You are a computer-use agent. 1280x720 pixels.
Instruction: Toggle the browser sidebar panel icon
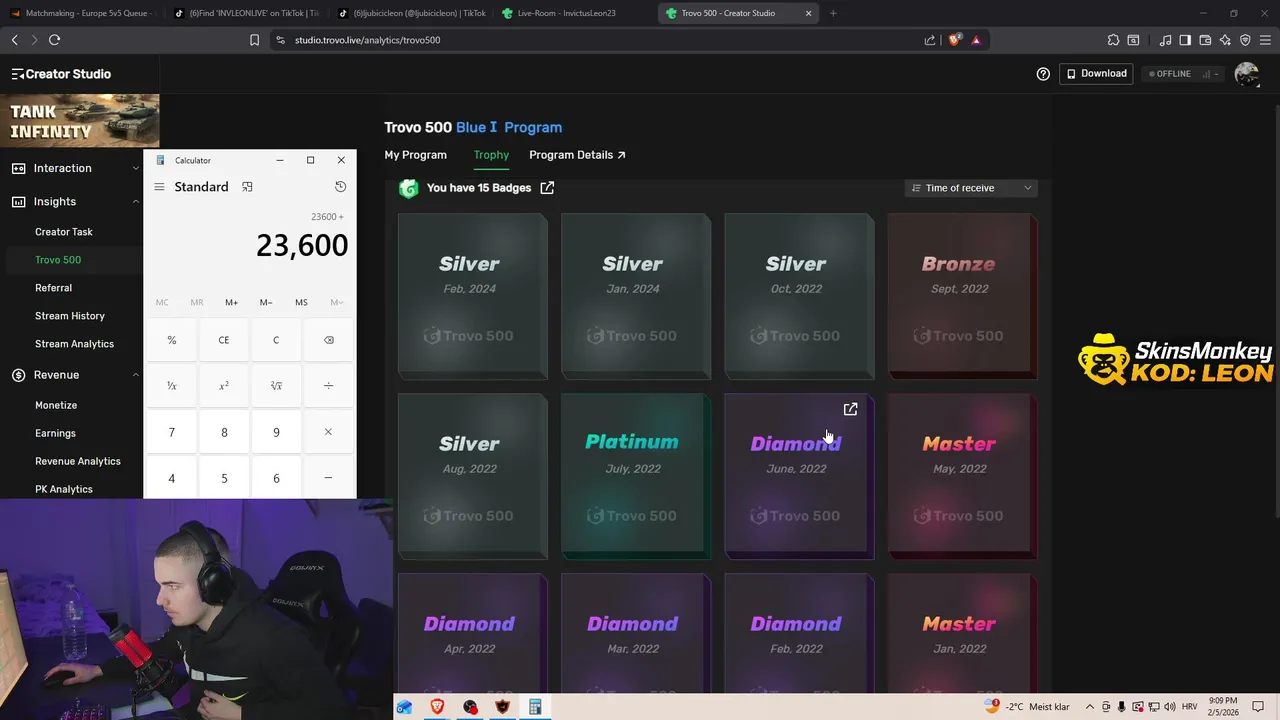tap(1185, 40)
